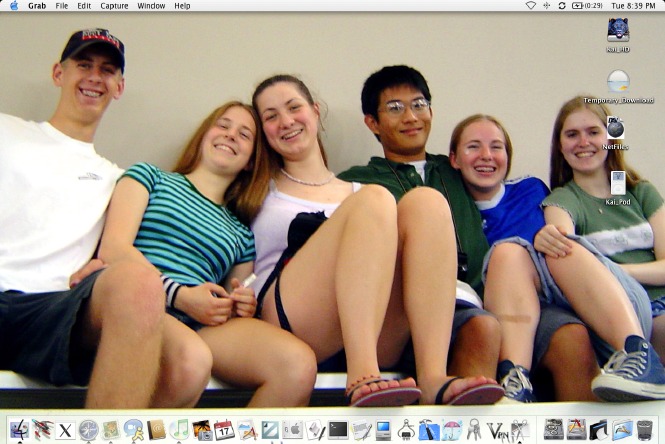Open the VPN app in the Dock
665x444 pixels.
(497, 431)
